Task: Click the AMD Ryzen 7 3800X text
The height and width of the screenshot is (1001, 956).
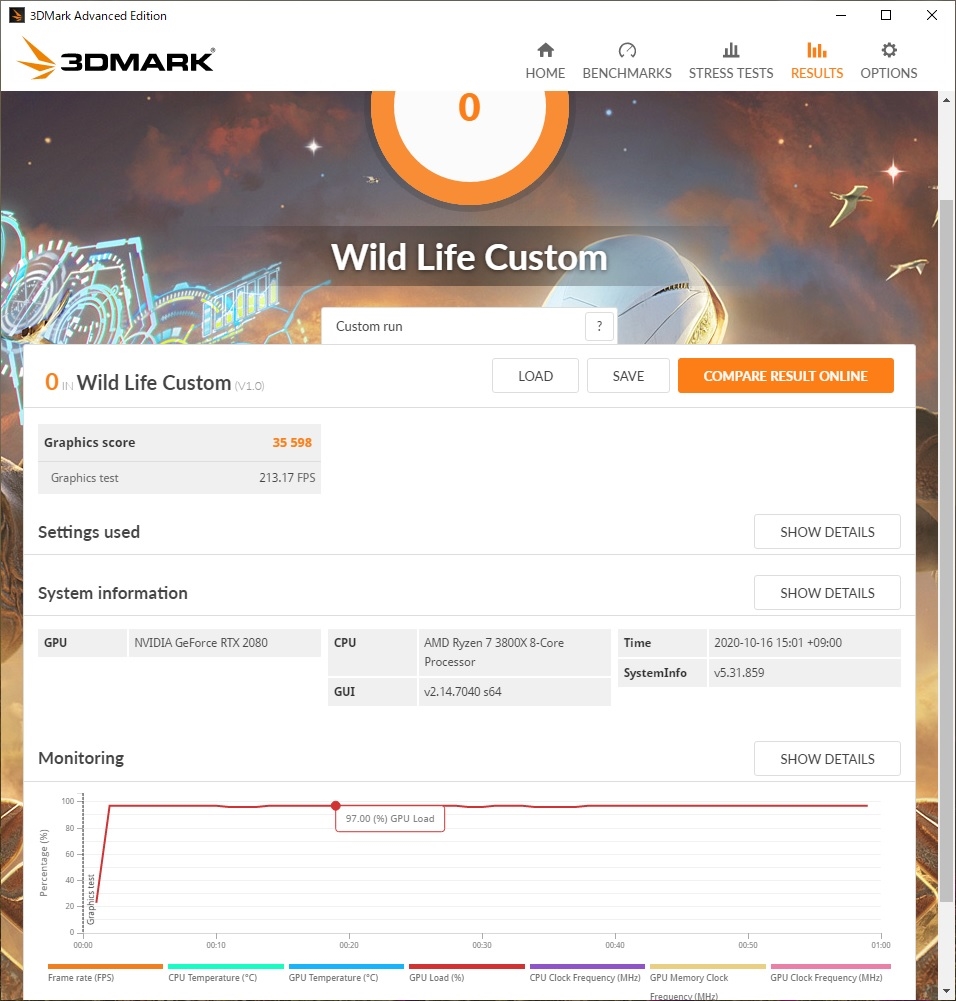Action: tap(494, 652)
